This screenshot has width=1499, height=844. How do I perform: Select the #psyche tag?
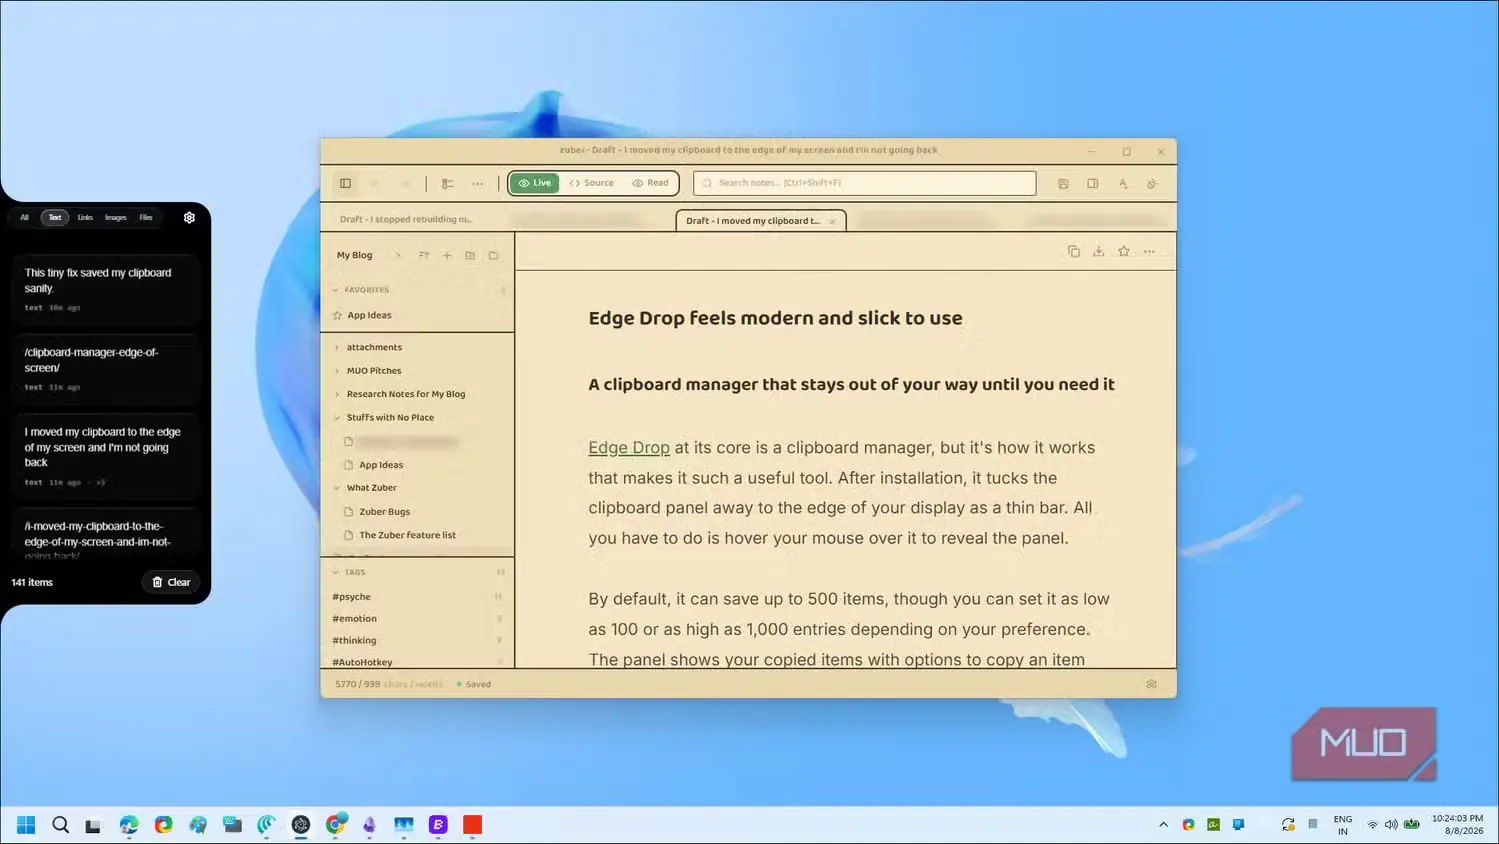(x=351, y=597)
